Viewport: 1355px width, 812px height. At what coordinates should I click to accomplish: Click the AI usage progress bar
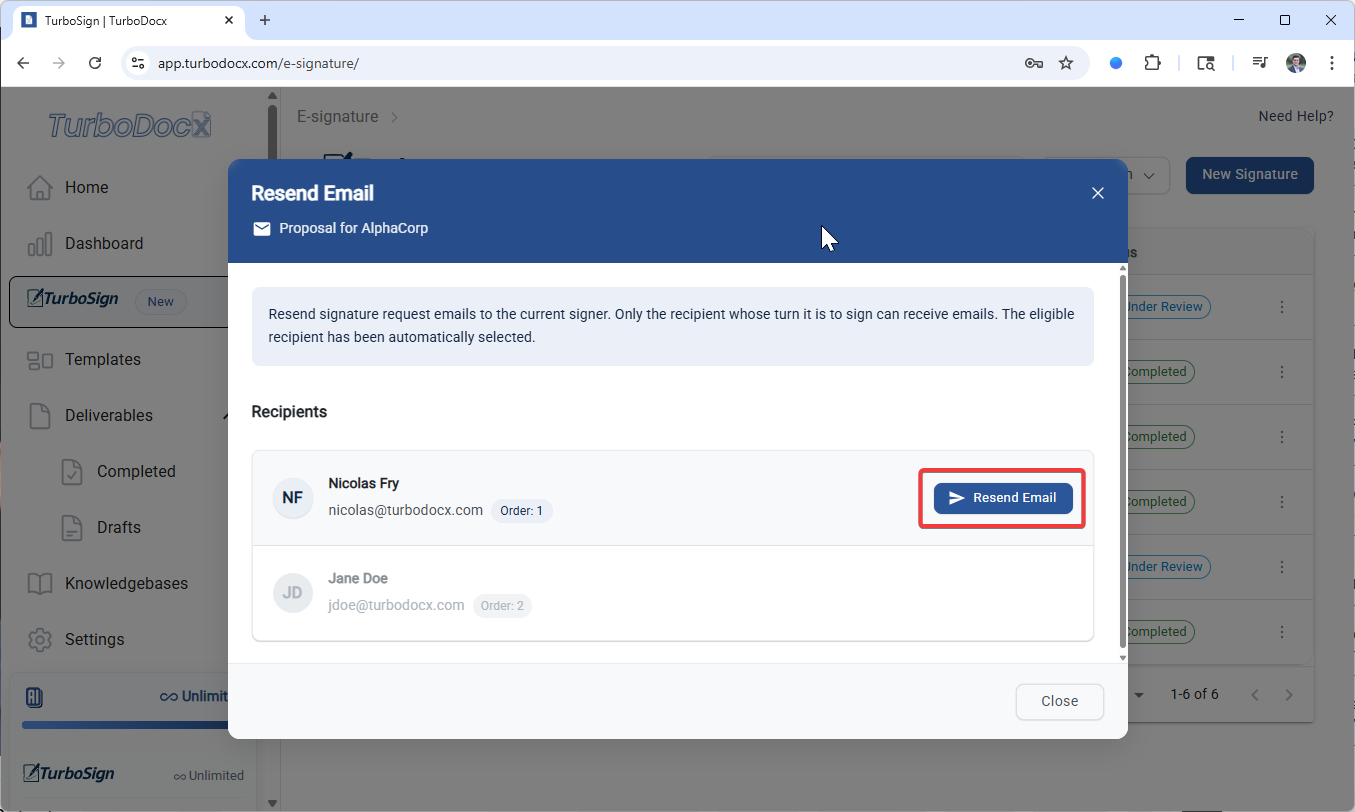pos(125,725)
